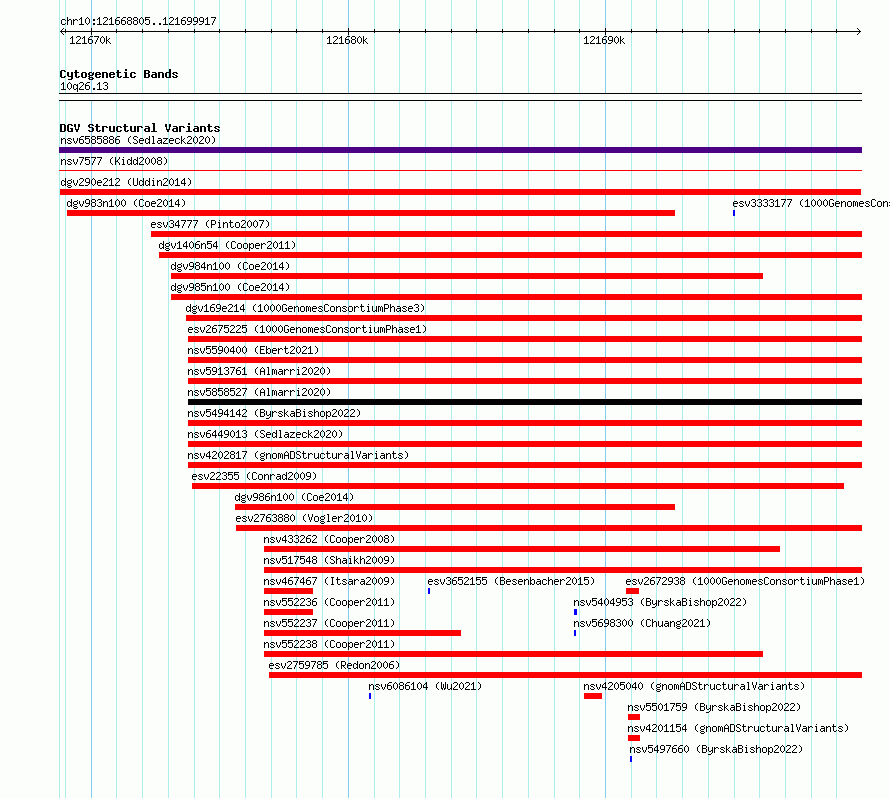
Task: Click the Cytogenetic Bands track title
Action: point(119,74)
